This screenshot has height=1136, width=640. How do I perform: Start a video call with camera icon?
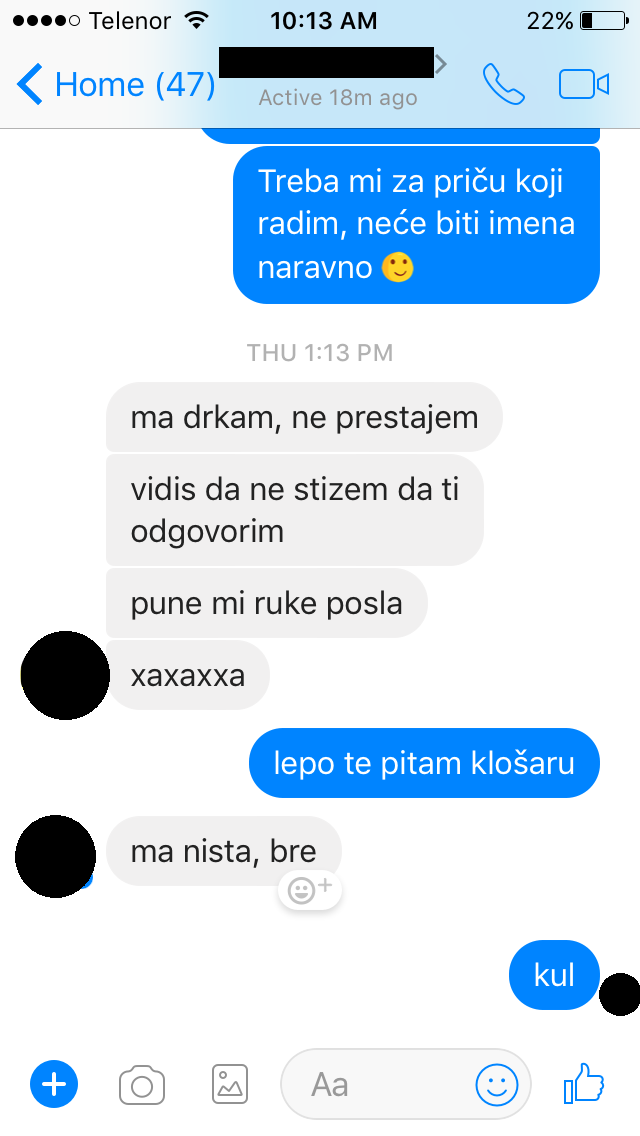click(x=583, y=84)
